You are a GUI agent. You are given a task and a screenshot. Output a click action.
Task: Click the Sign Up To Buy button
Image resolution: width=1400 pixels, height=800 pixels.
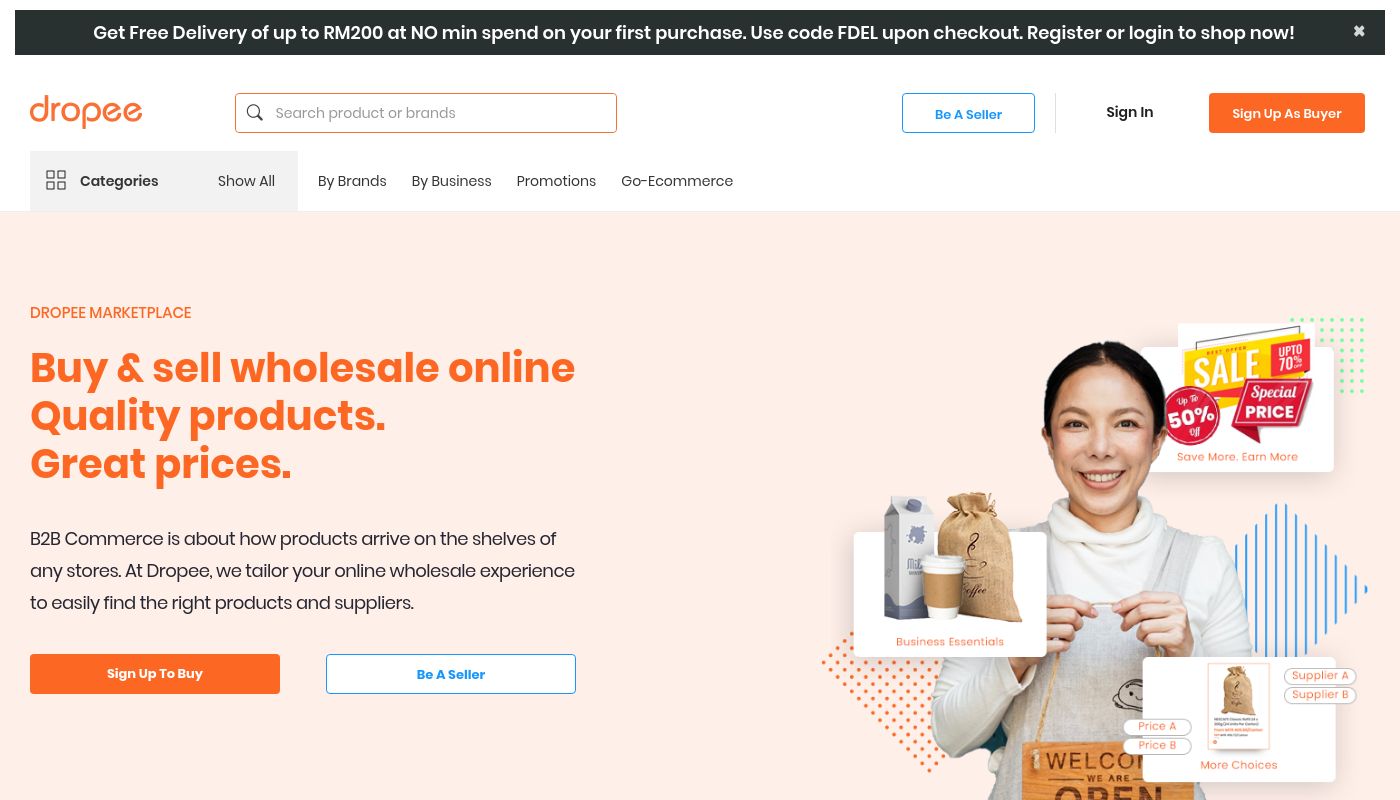155,674
